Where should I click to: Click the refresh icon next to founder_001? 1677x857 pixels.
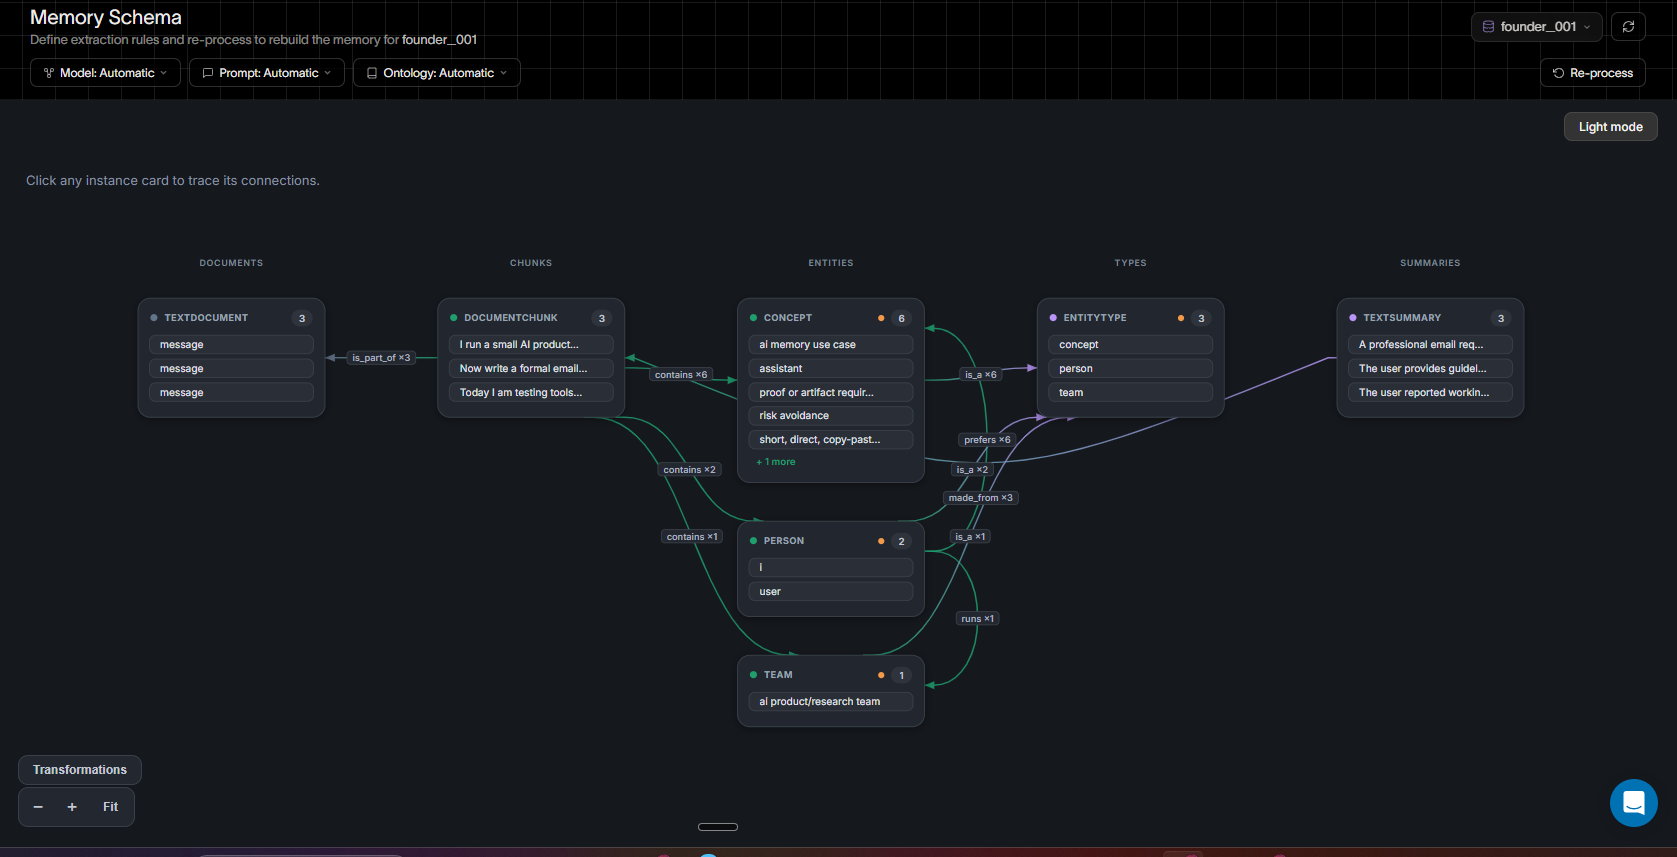(x=1628, y=27)
